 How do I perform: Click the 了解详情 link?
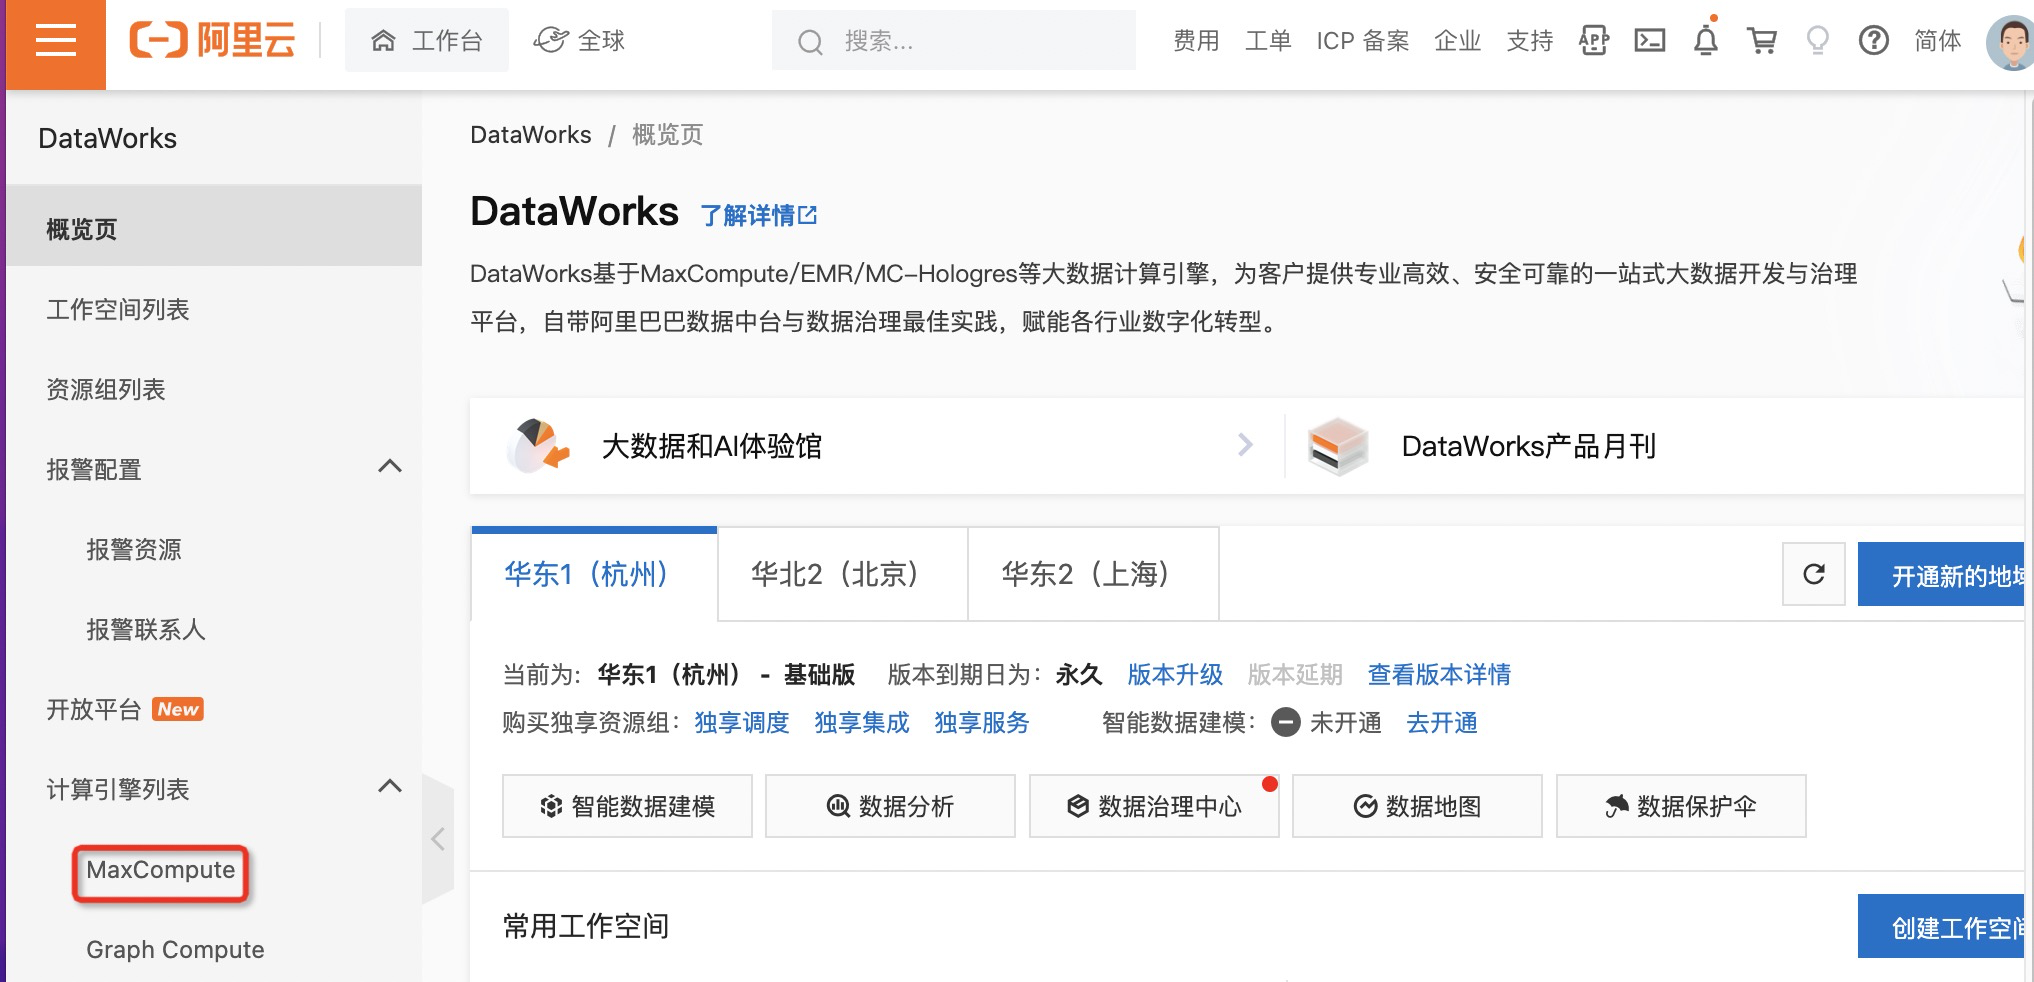tap(759, 216)
